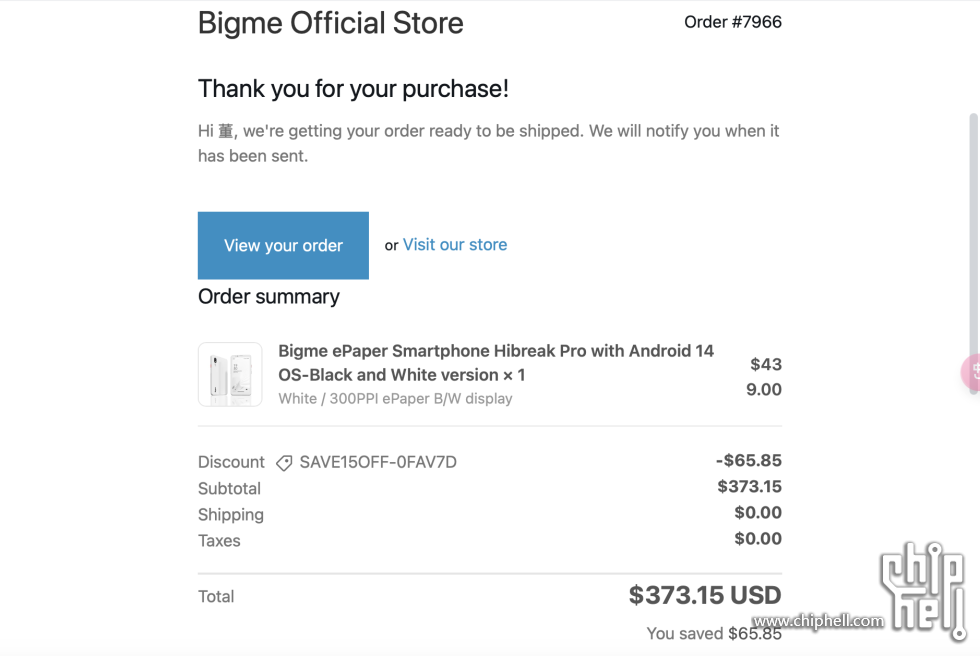Click the -$65.85 discount amount

point(749,460)
